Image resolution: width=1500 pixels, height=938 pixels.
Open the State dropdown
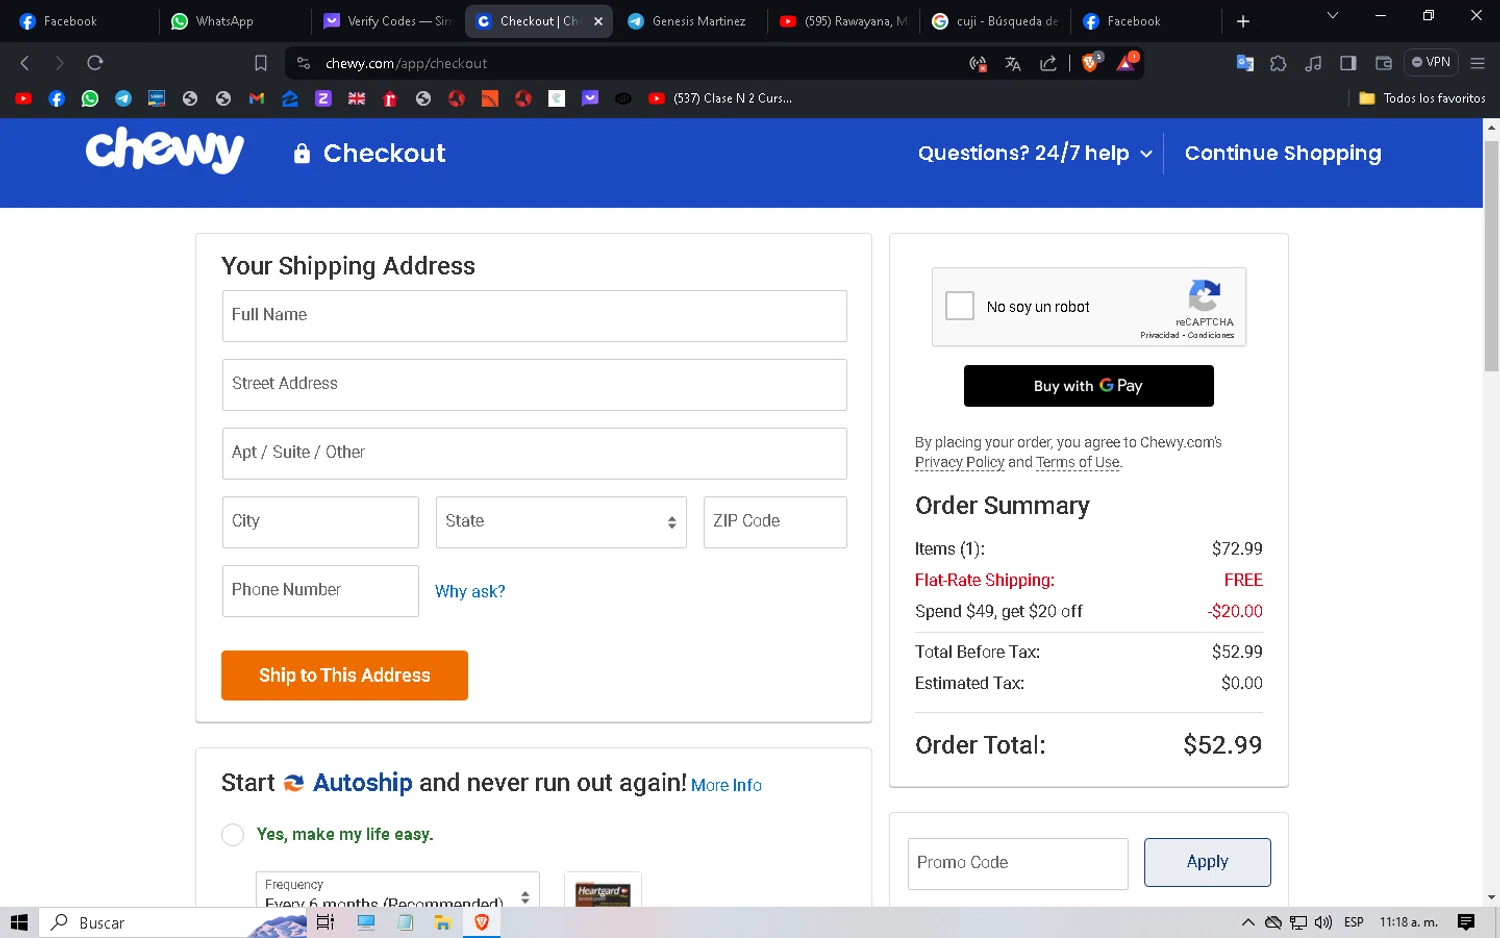561,522
